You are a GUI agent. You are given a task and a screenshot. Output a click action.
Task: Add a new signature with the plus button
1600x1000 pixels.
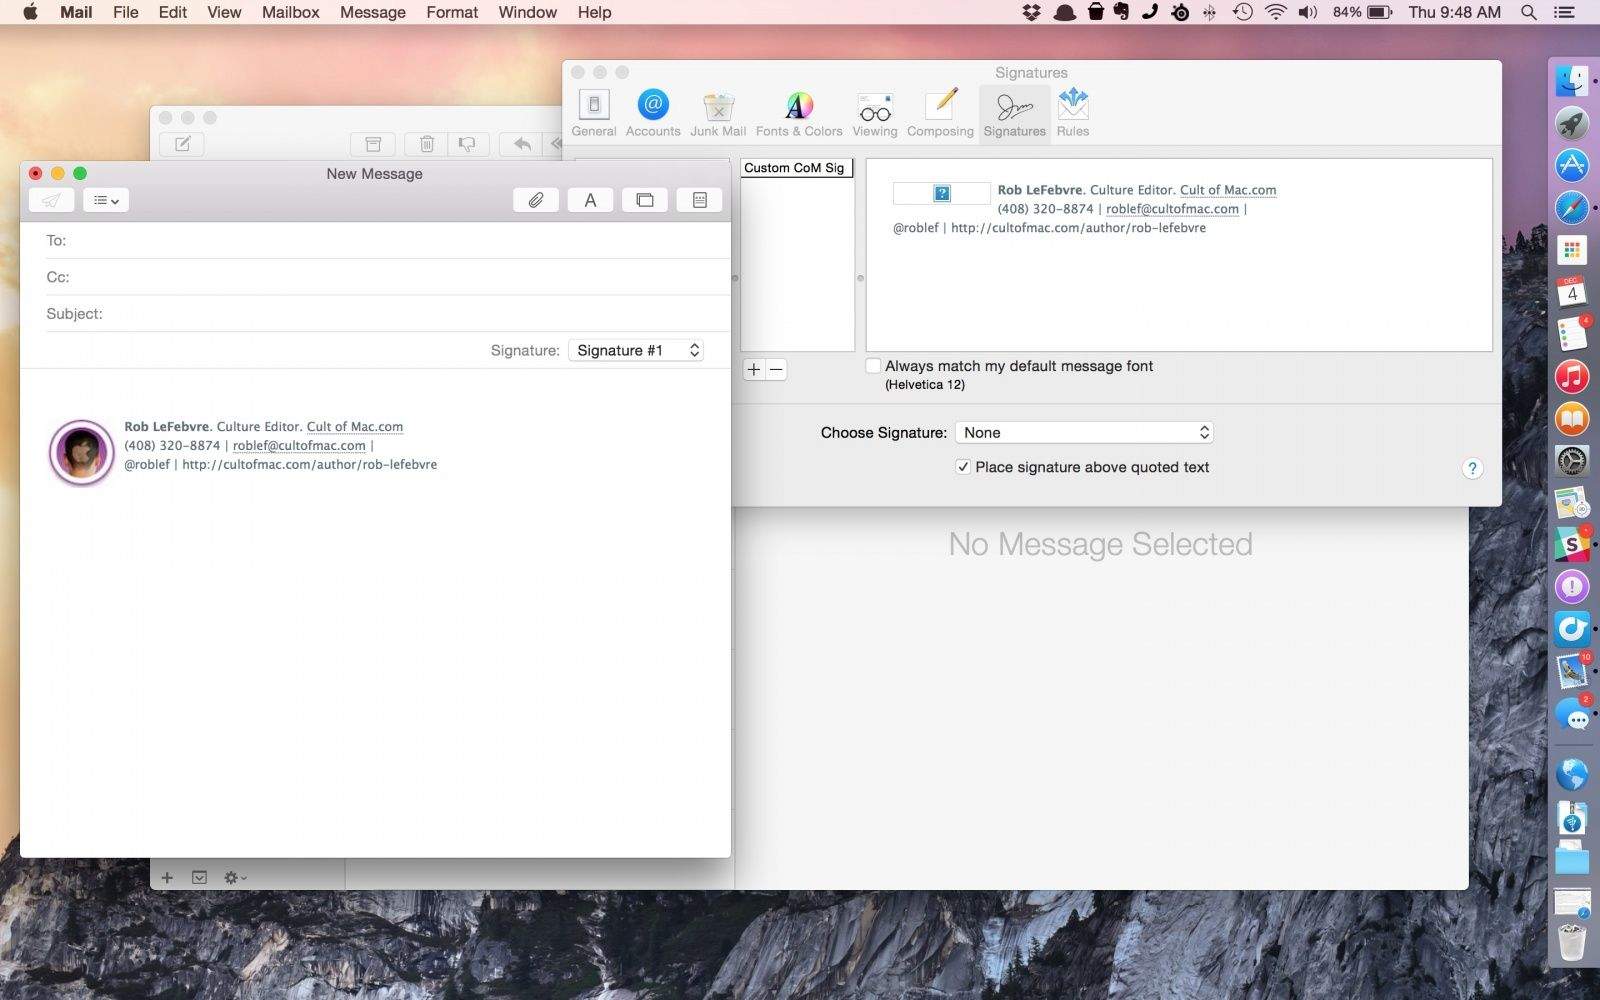pyautogui.click(x=753, y=369)
